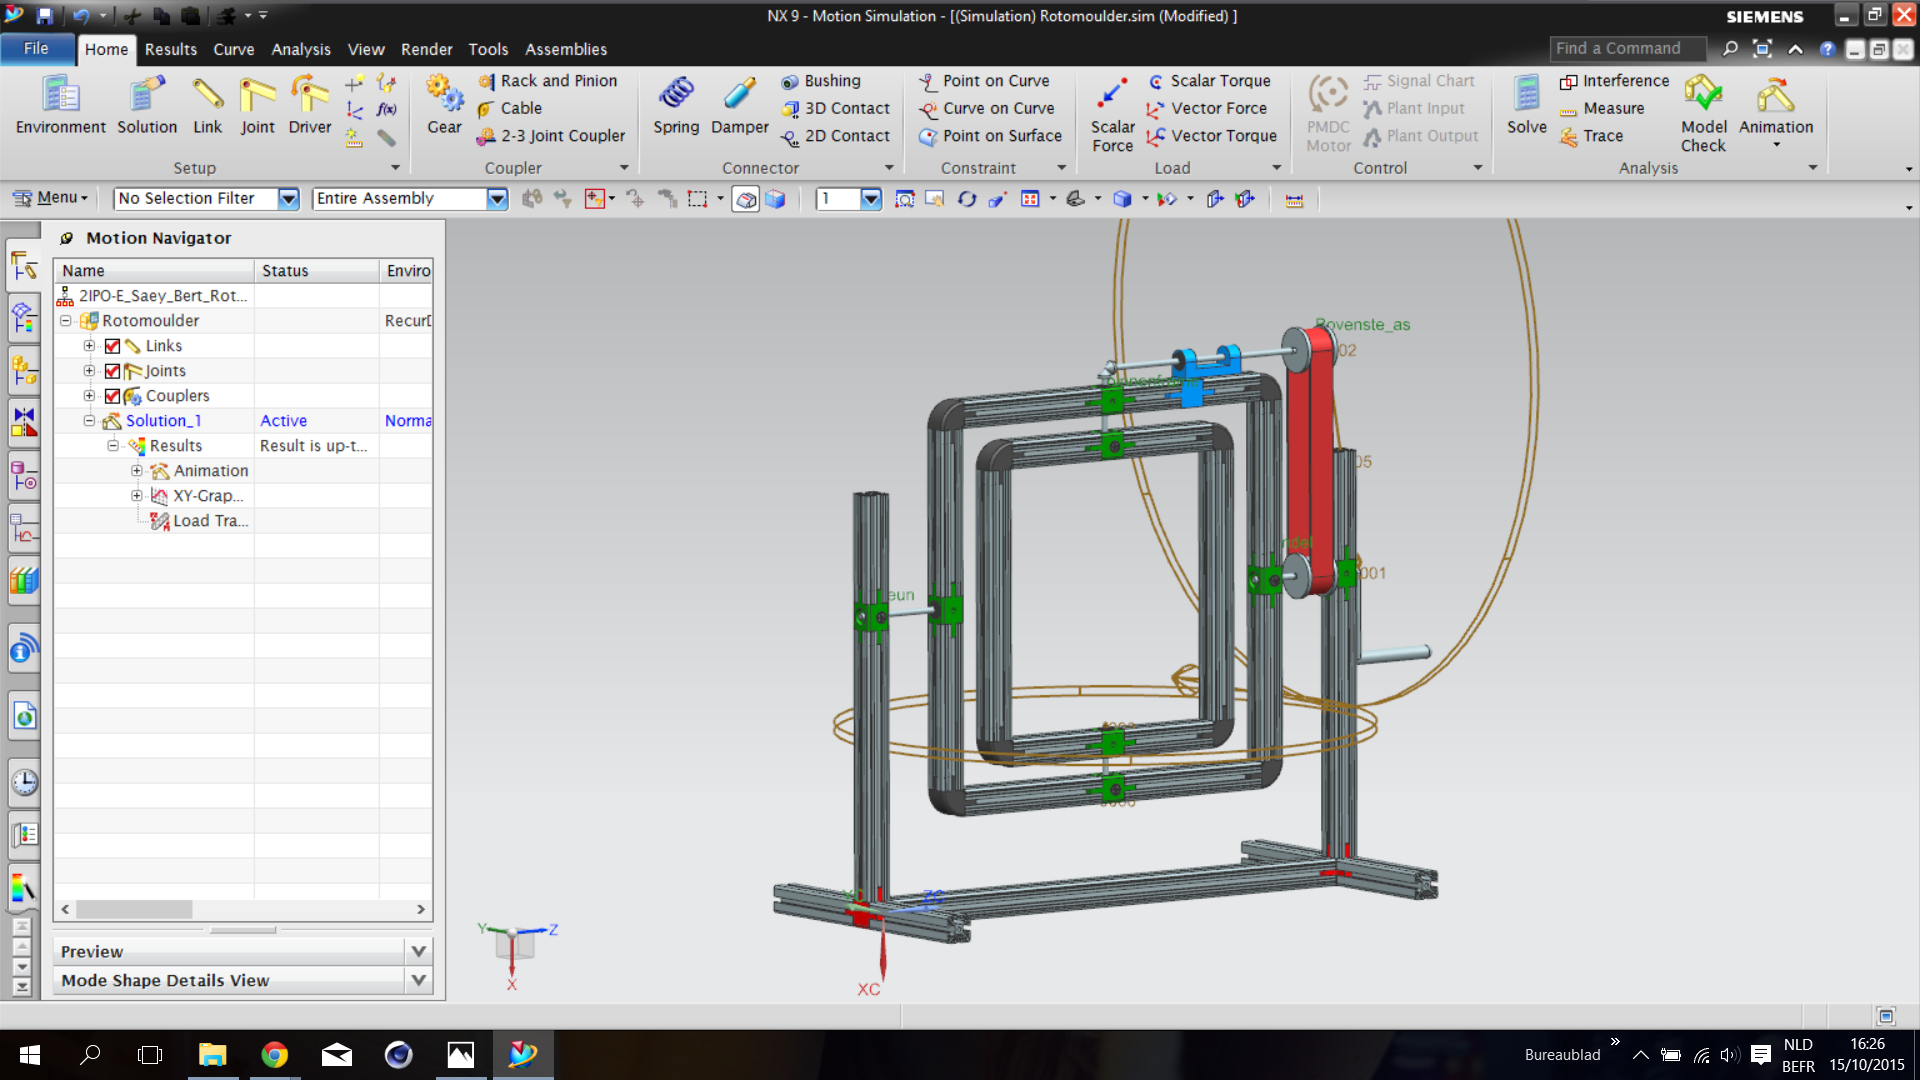Open the Trace analysis tool

click(1591, 136)
